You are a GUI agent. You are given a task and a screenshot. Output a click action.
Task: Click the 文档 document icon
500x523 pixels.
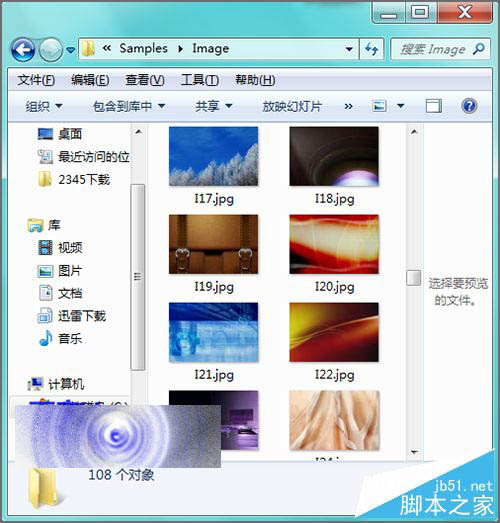[46, 293]
